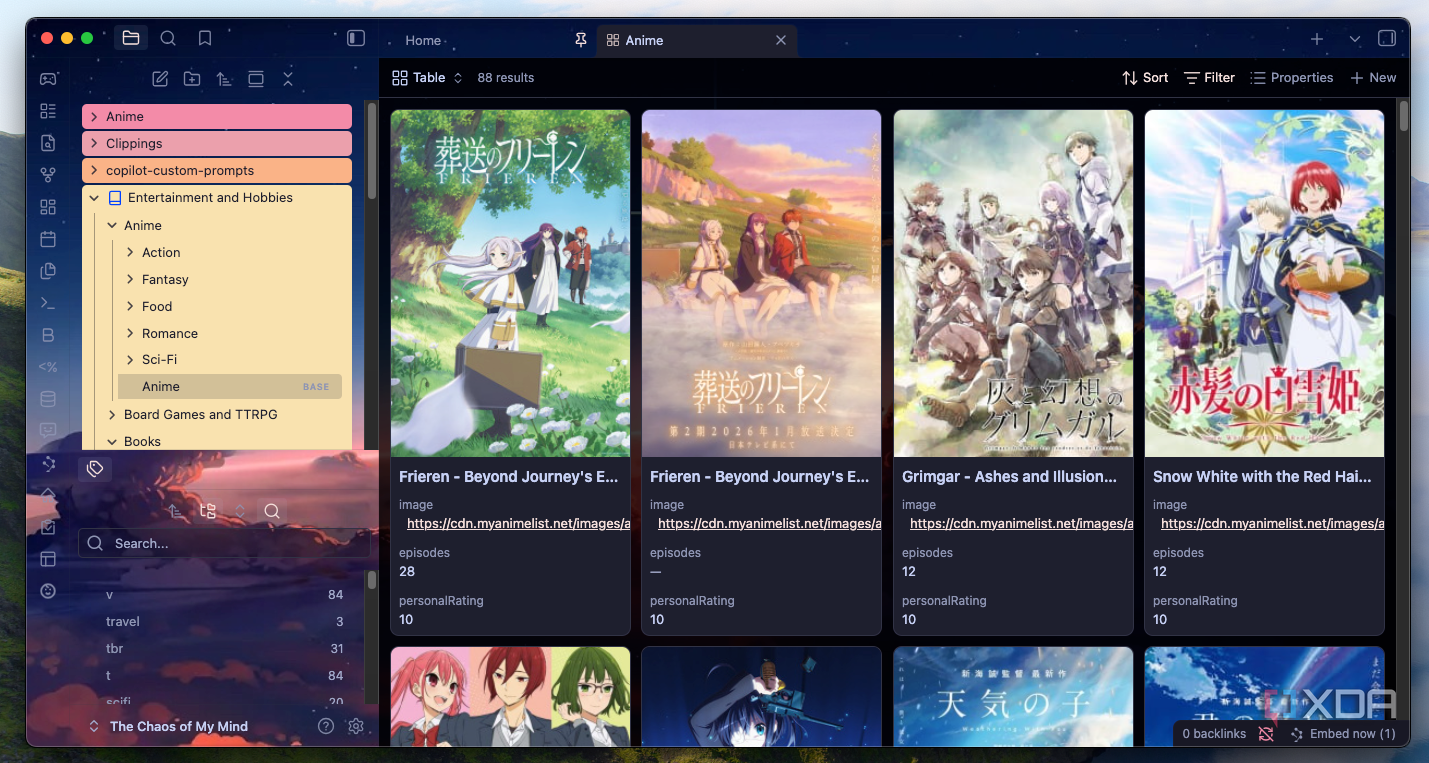The height and width of the screenshot is (763, 1429).
Task: Open the command palette terminal icon
Action: [48, 303]
